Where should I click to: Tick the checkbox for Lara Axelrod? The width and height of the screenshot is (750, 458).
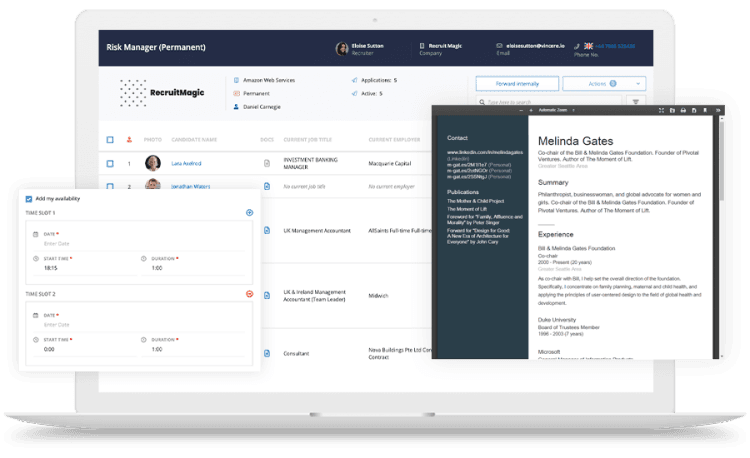pyautogui.click(x=110, y=162)
